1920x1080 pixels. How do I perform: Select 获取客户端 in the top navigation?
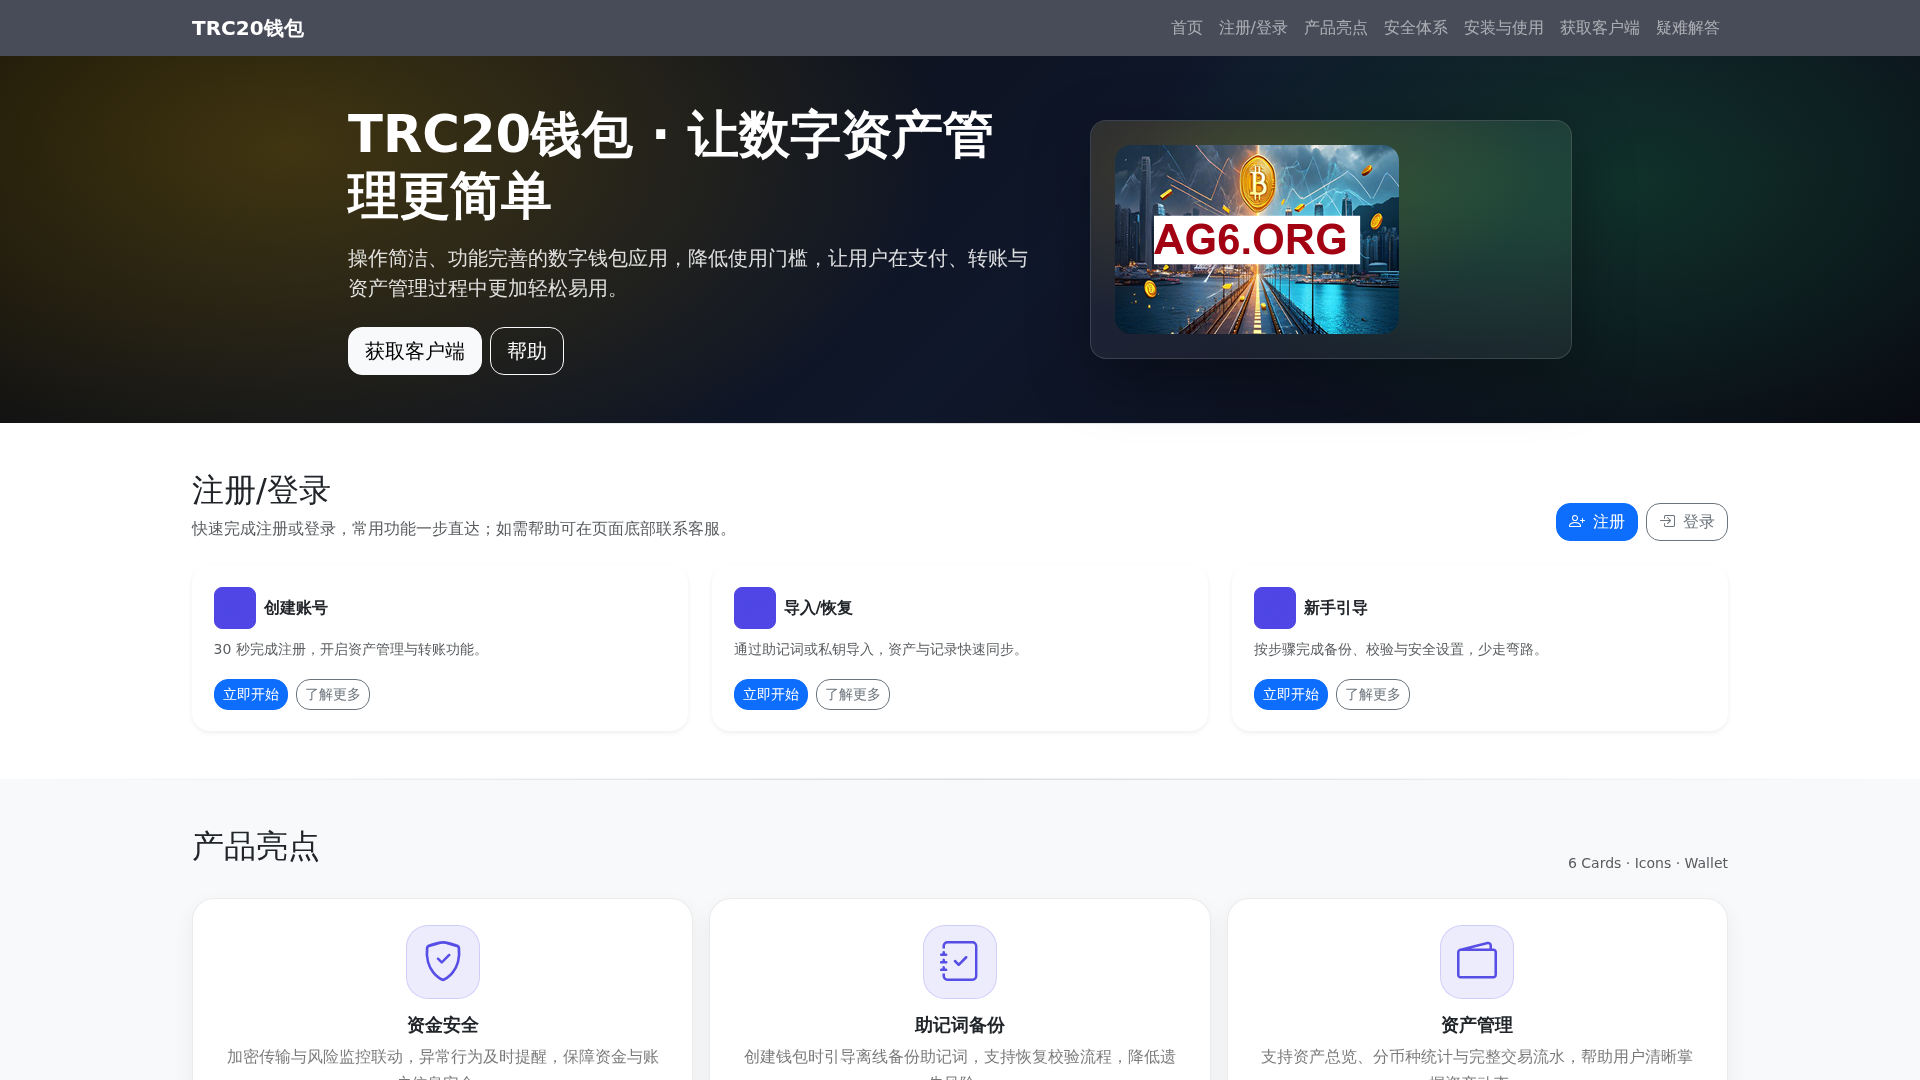pyautogui.click(x=1600, y=28)
